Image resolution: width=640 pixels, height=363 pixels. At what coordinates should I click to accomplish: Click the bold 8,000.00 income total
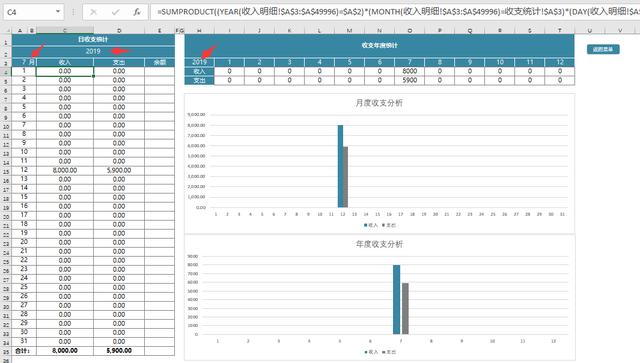click(65, 351)
